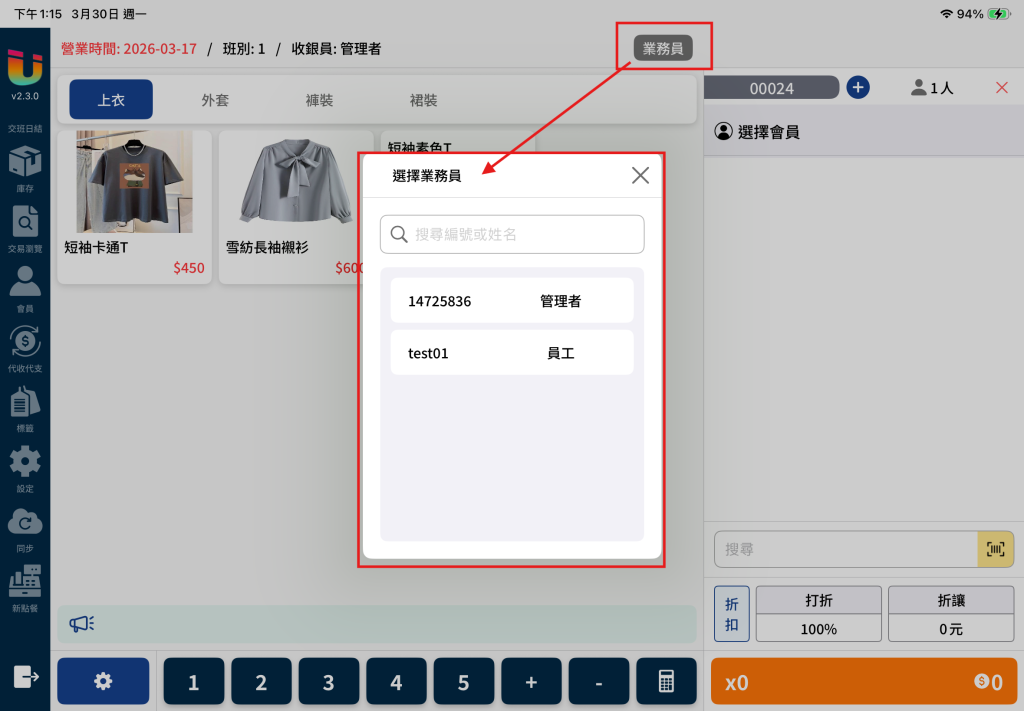Close the 選擇業務員 dialog

[x=640, y=175]
